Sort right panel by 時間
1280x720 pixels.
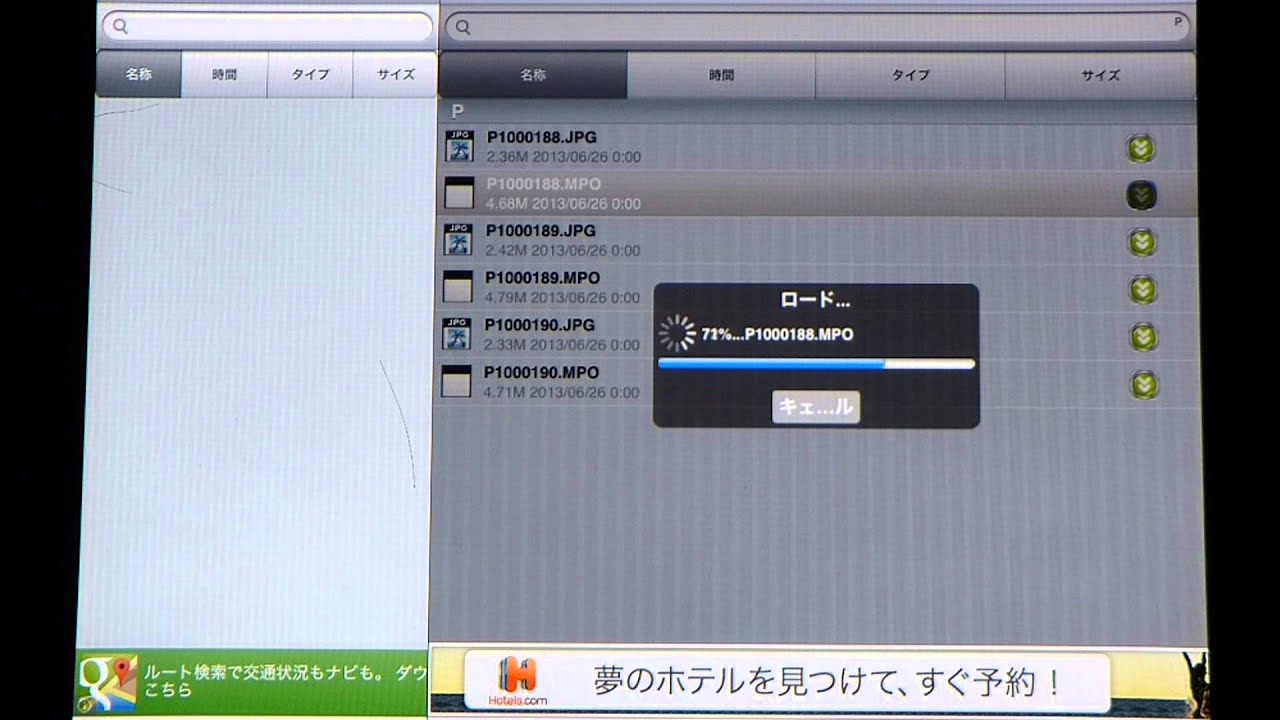[x=721, y=75]
